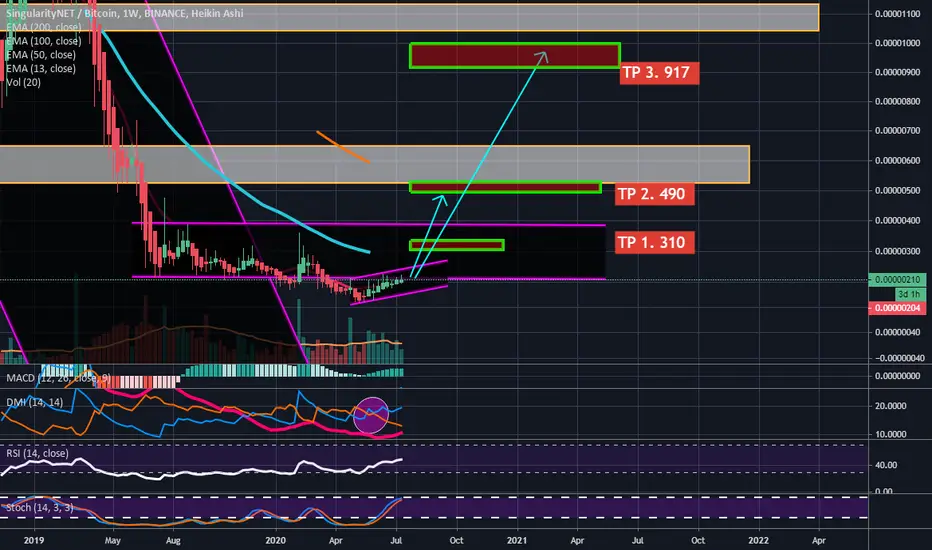Click the 2022 time axis label
This screenshot has height=550, width=932.
tap(758, 540)
